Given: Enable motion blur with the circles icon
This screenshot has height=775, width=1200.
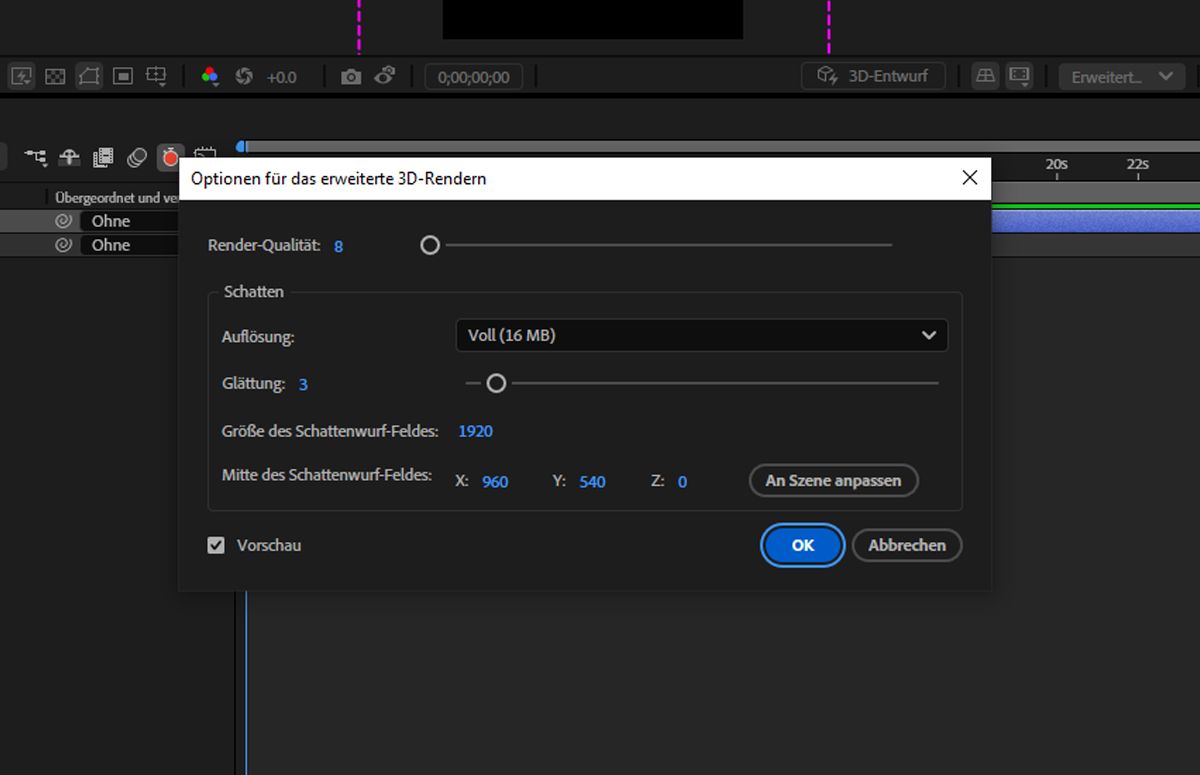Looking at the screenshot, I should (x=136, y=157).
